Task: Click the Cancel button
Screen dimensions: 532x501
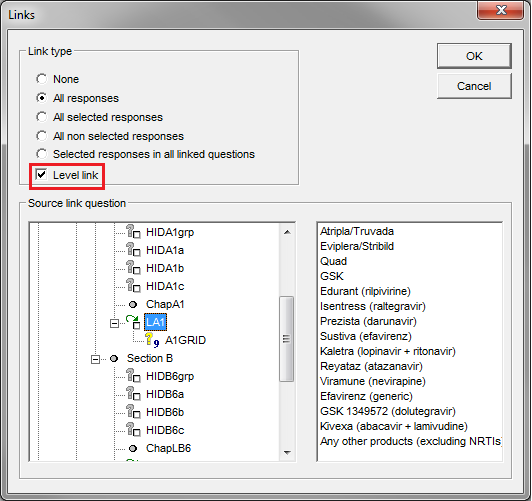Action: pos(474,86)
